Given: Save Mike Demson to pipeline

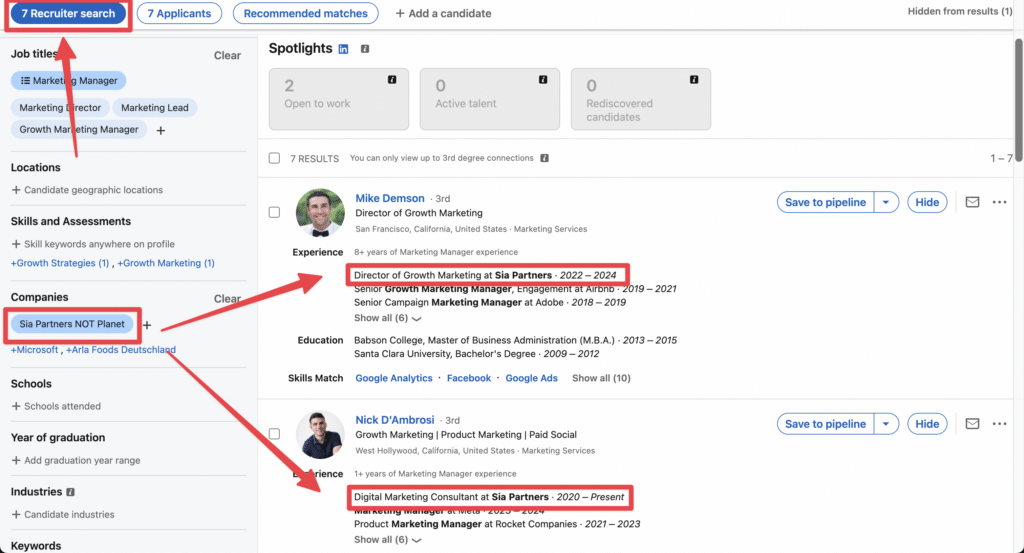Looking at the screenshot, I should click(825, 202).
